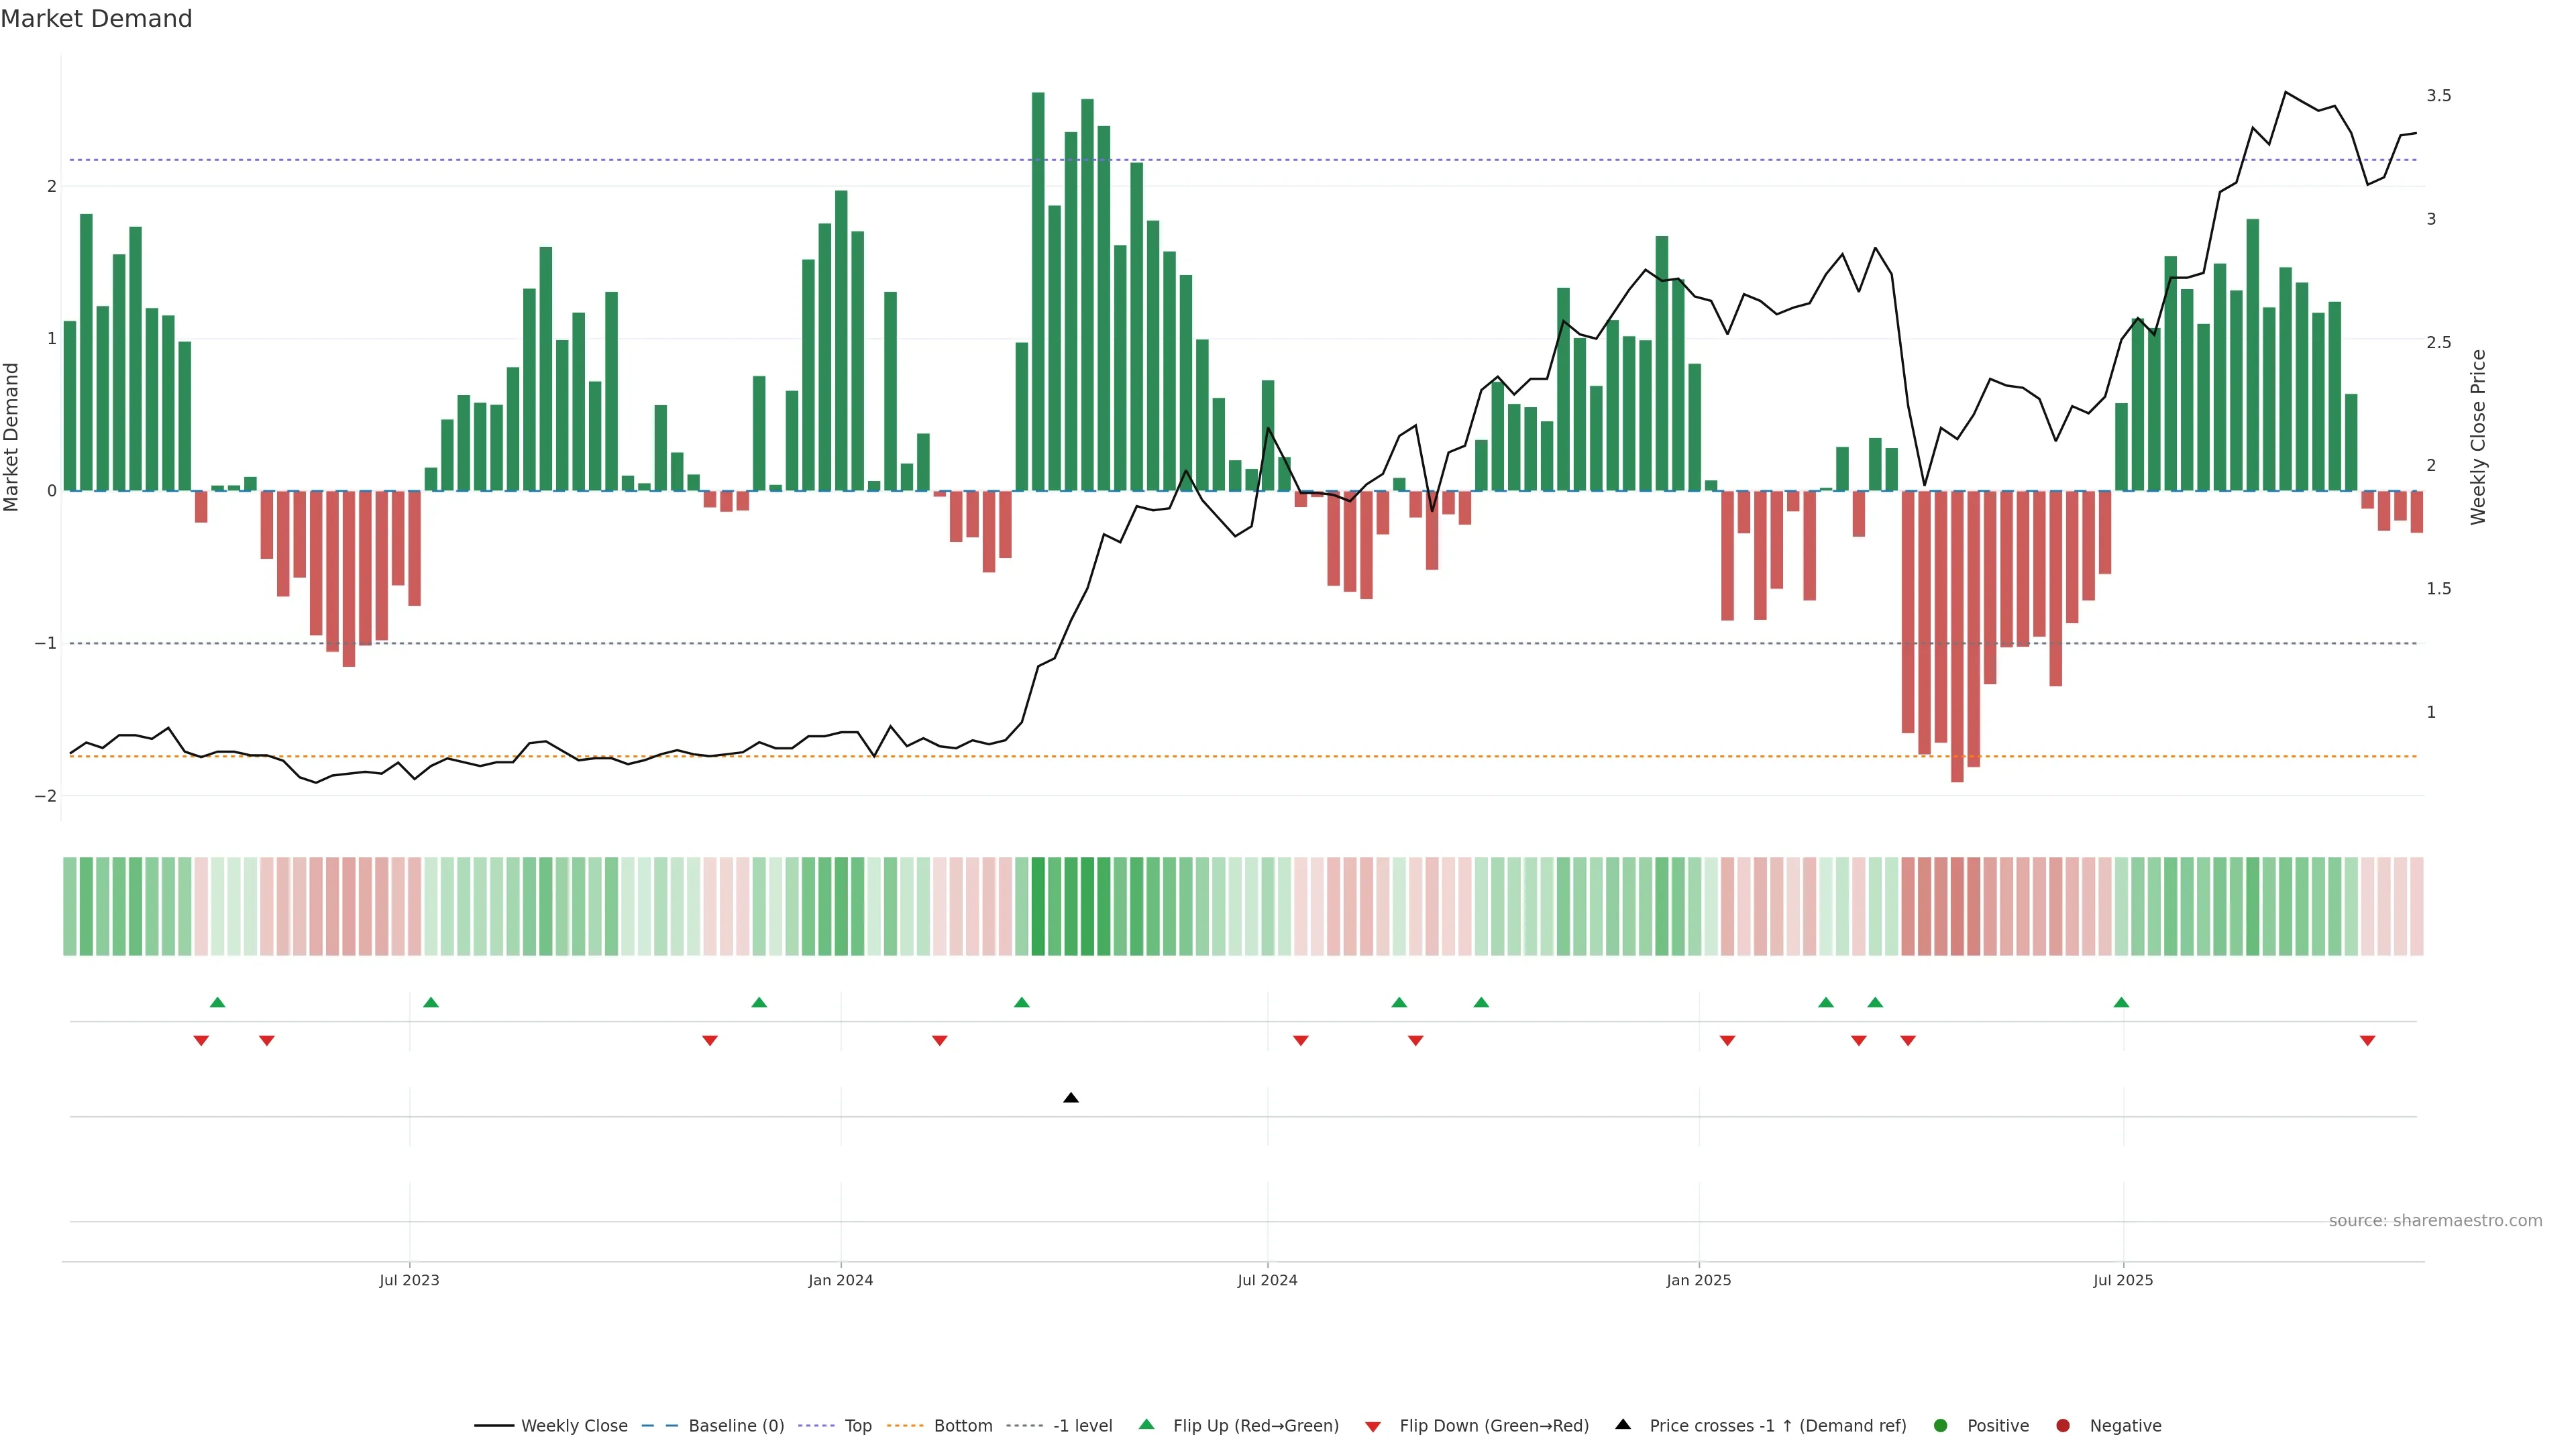The height and width of the screenshot is (1449, 2576).
Task: Toggle the Top dotted line legend
Action: pyautogui.click(x=857, y=1425)
